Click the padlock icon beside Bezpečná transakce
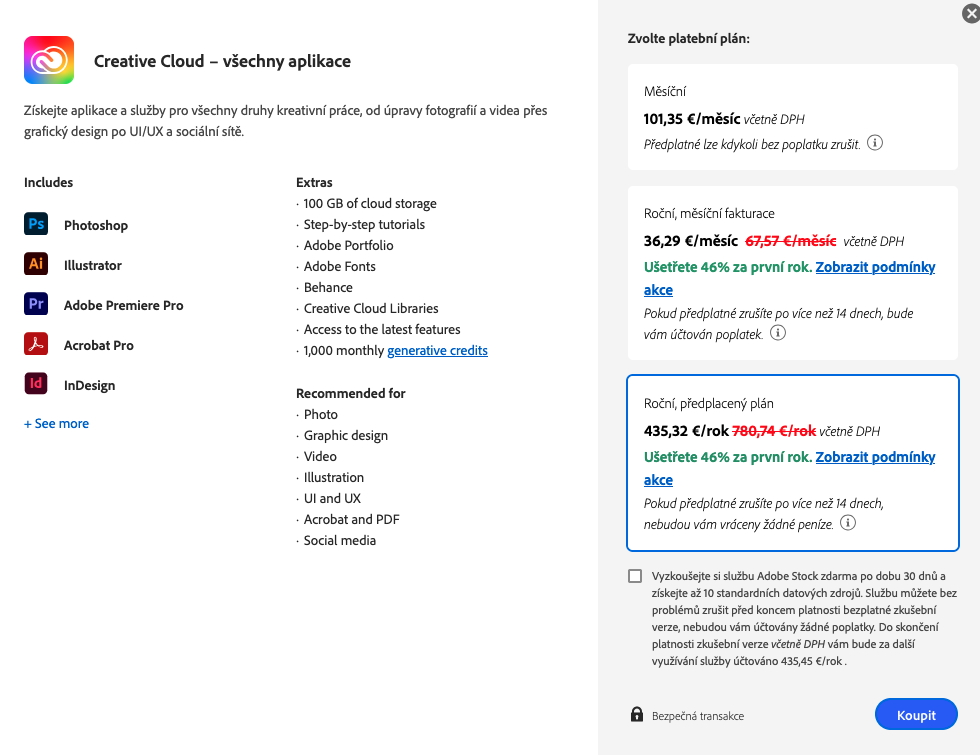This screenshot has width=980, height=755. (x=636, y=714)
